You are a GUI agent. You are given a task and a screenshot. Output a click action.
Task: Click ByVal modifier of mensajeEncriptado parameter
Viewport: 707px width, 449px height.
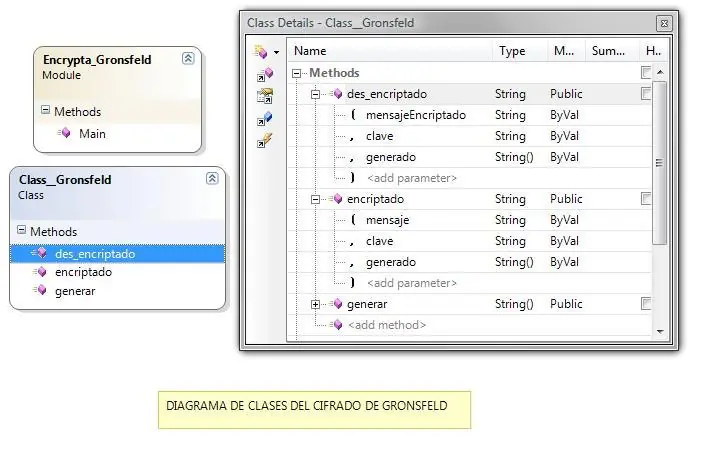click(564, 115)
